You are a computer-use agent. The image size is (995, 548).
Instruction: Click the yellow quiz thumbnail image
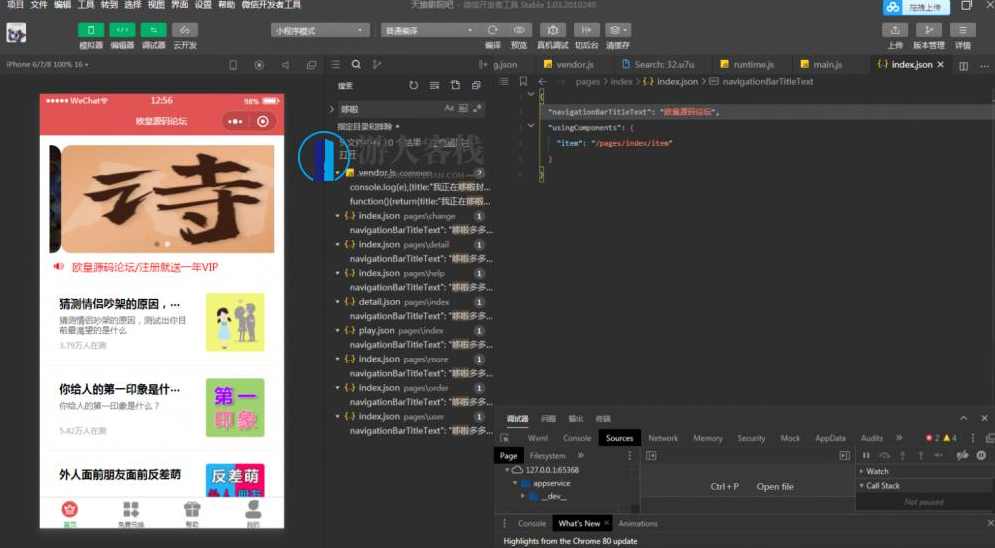click(235, 322)
